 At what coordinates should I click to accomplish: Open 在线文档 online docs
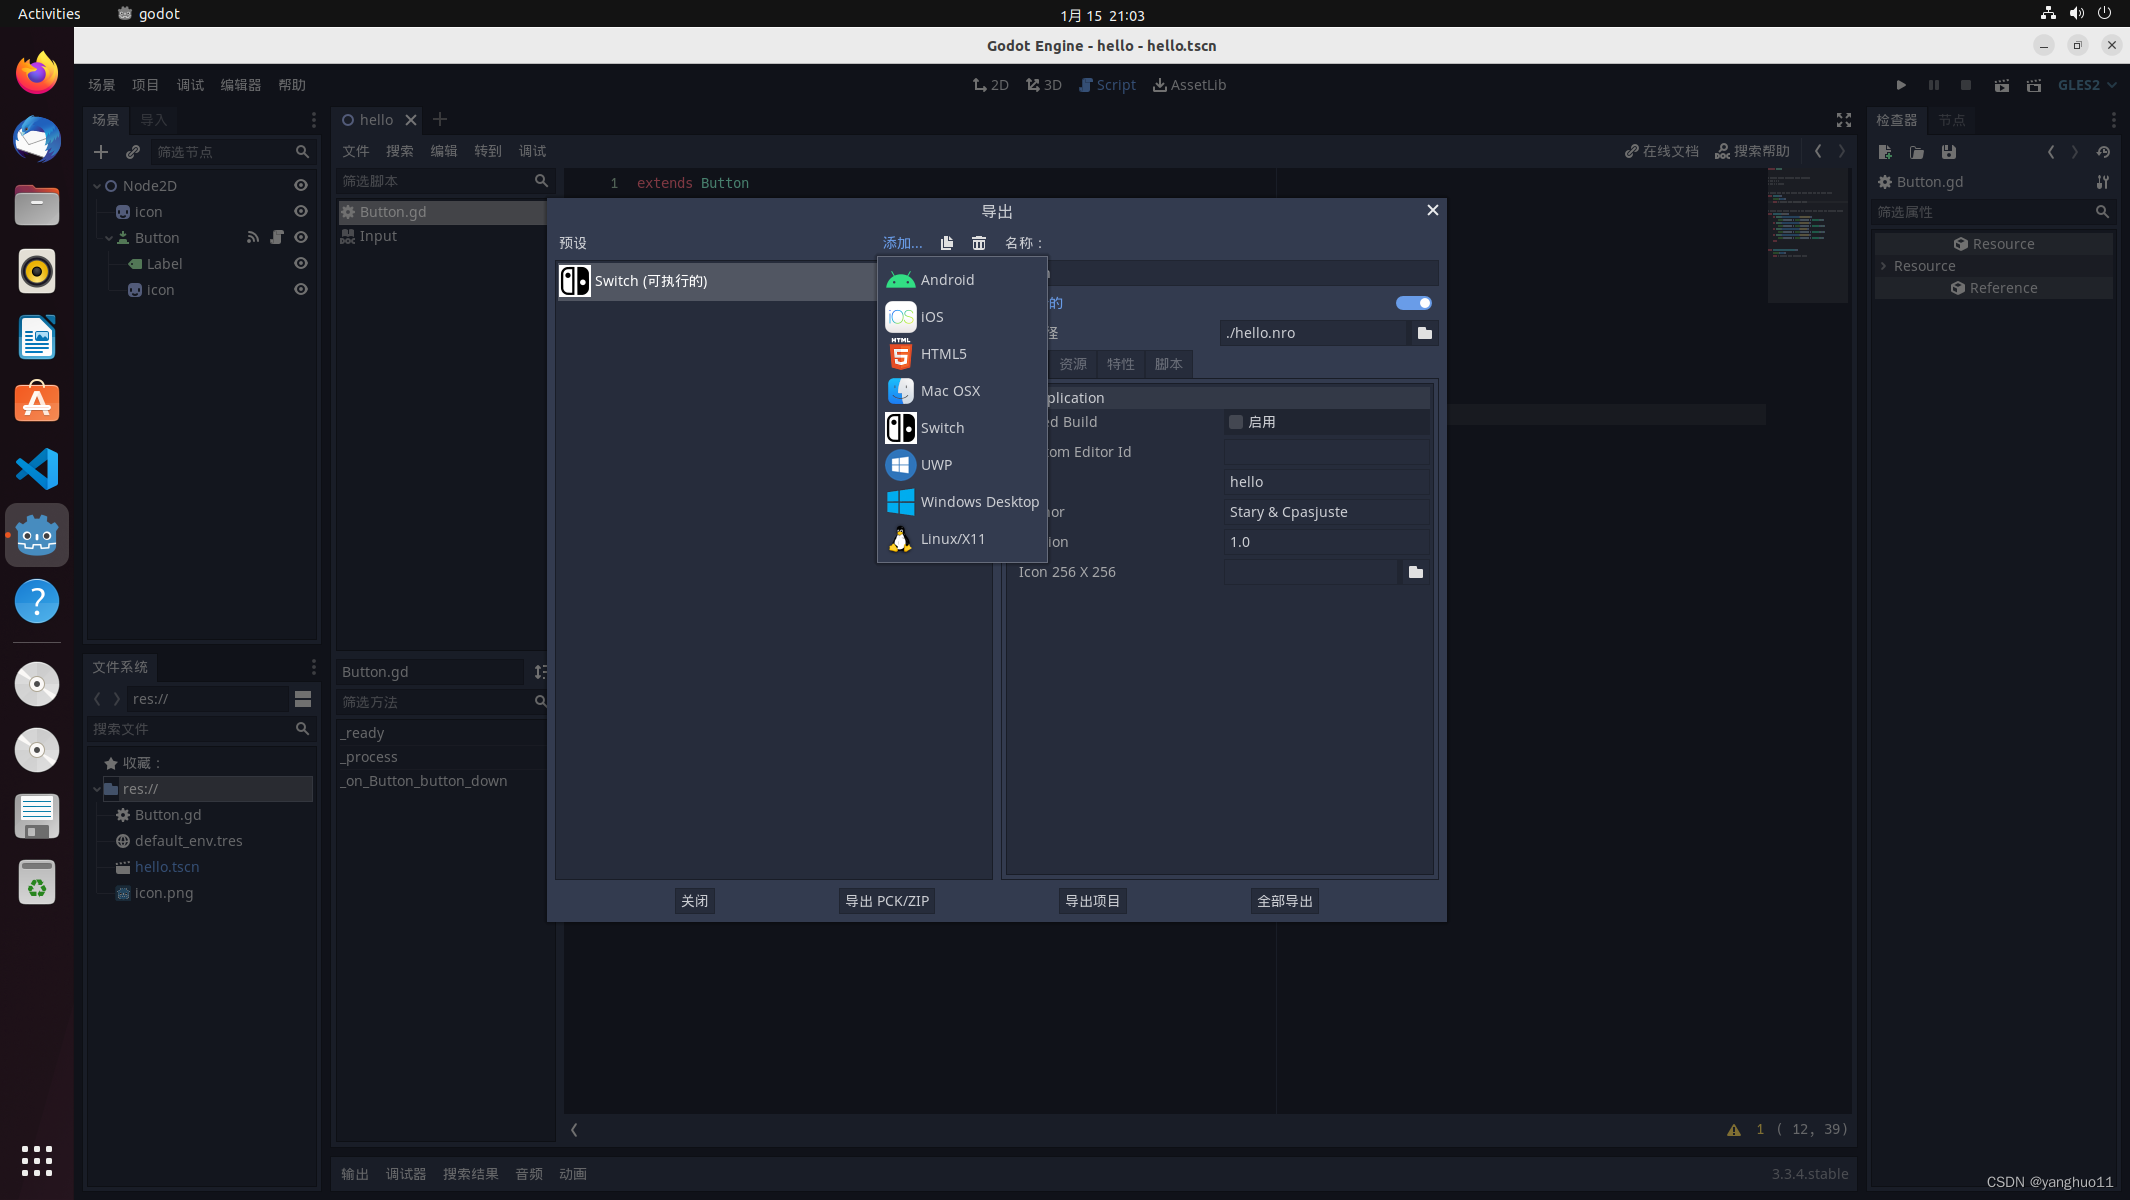coord(1662,151)
